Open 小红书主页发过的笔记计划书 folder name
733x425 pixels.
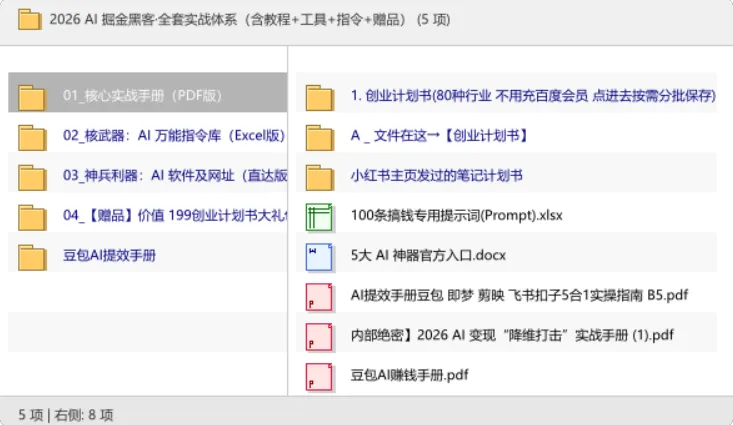tap(437, 176)
